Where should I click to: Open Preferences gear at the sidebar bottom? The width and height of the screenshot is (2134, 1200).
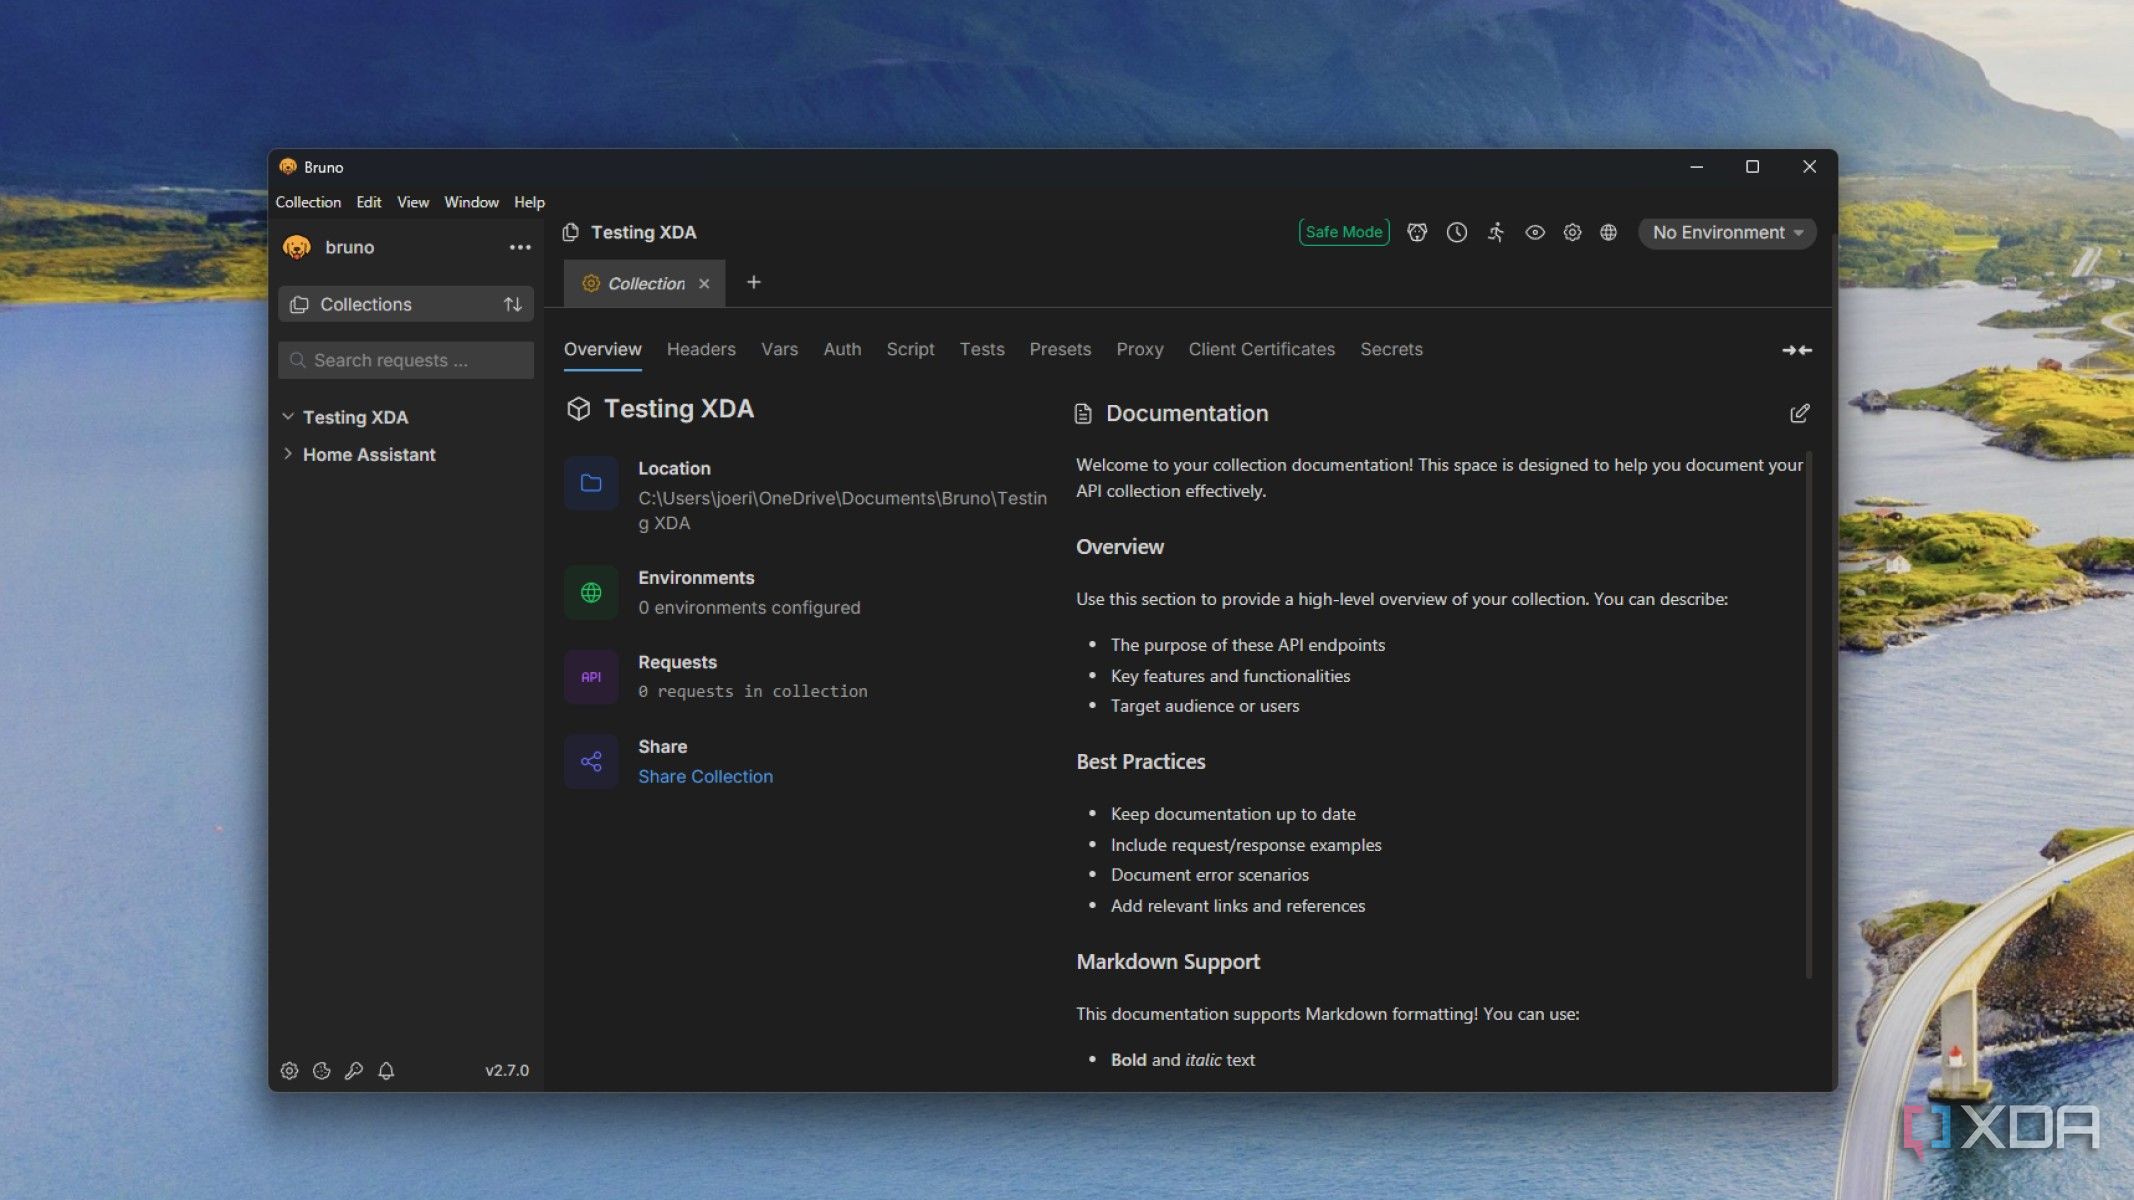click(289, 1070)
